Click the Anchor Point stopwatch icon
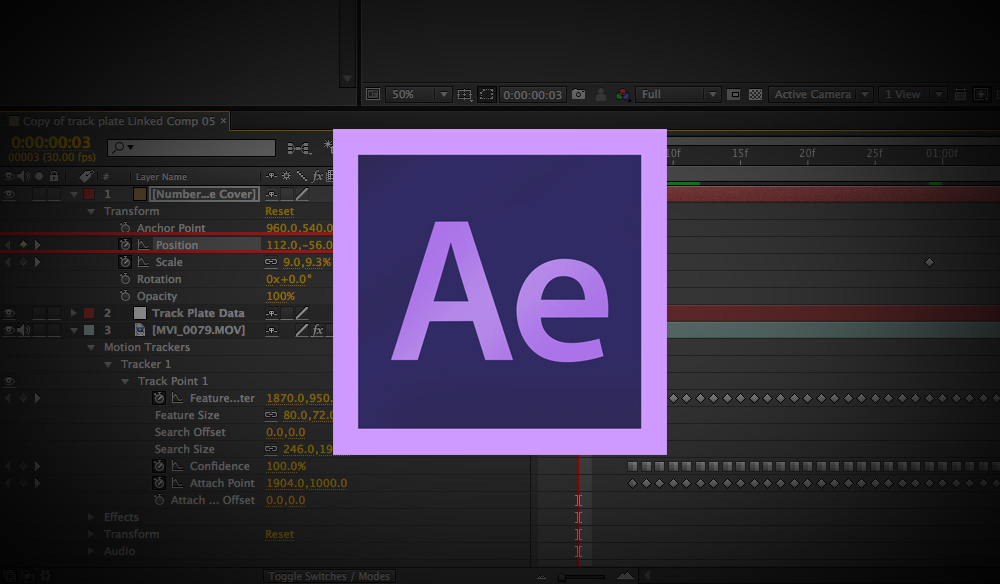The image size is (1000, 584). 125,228
